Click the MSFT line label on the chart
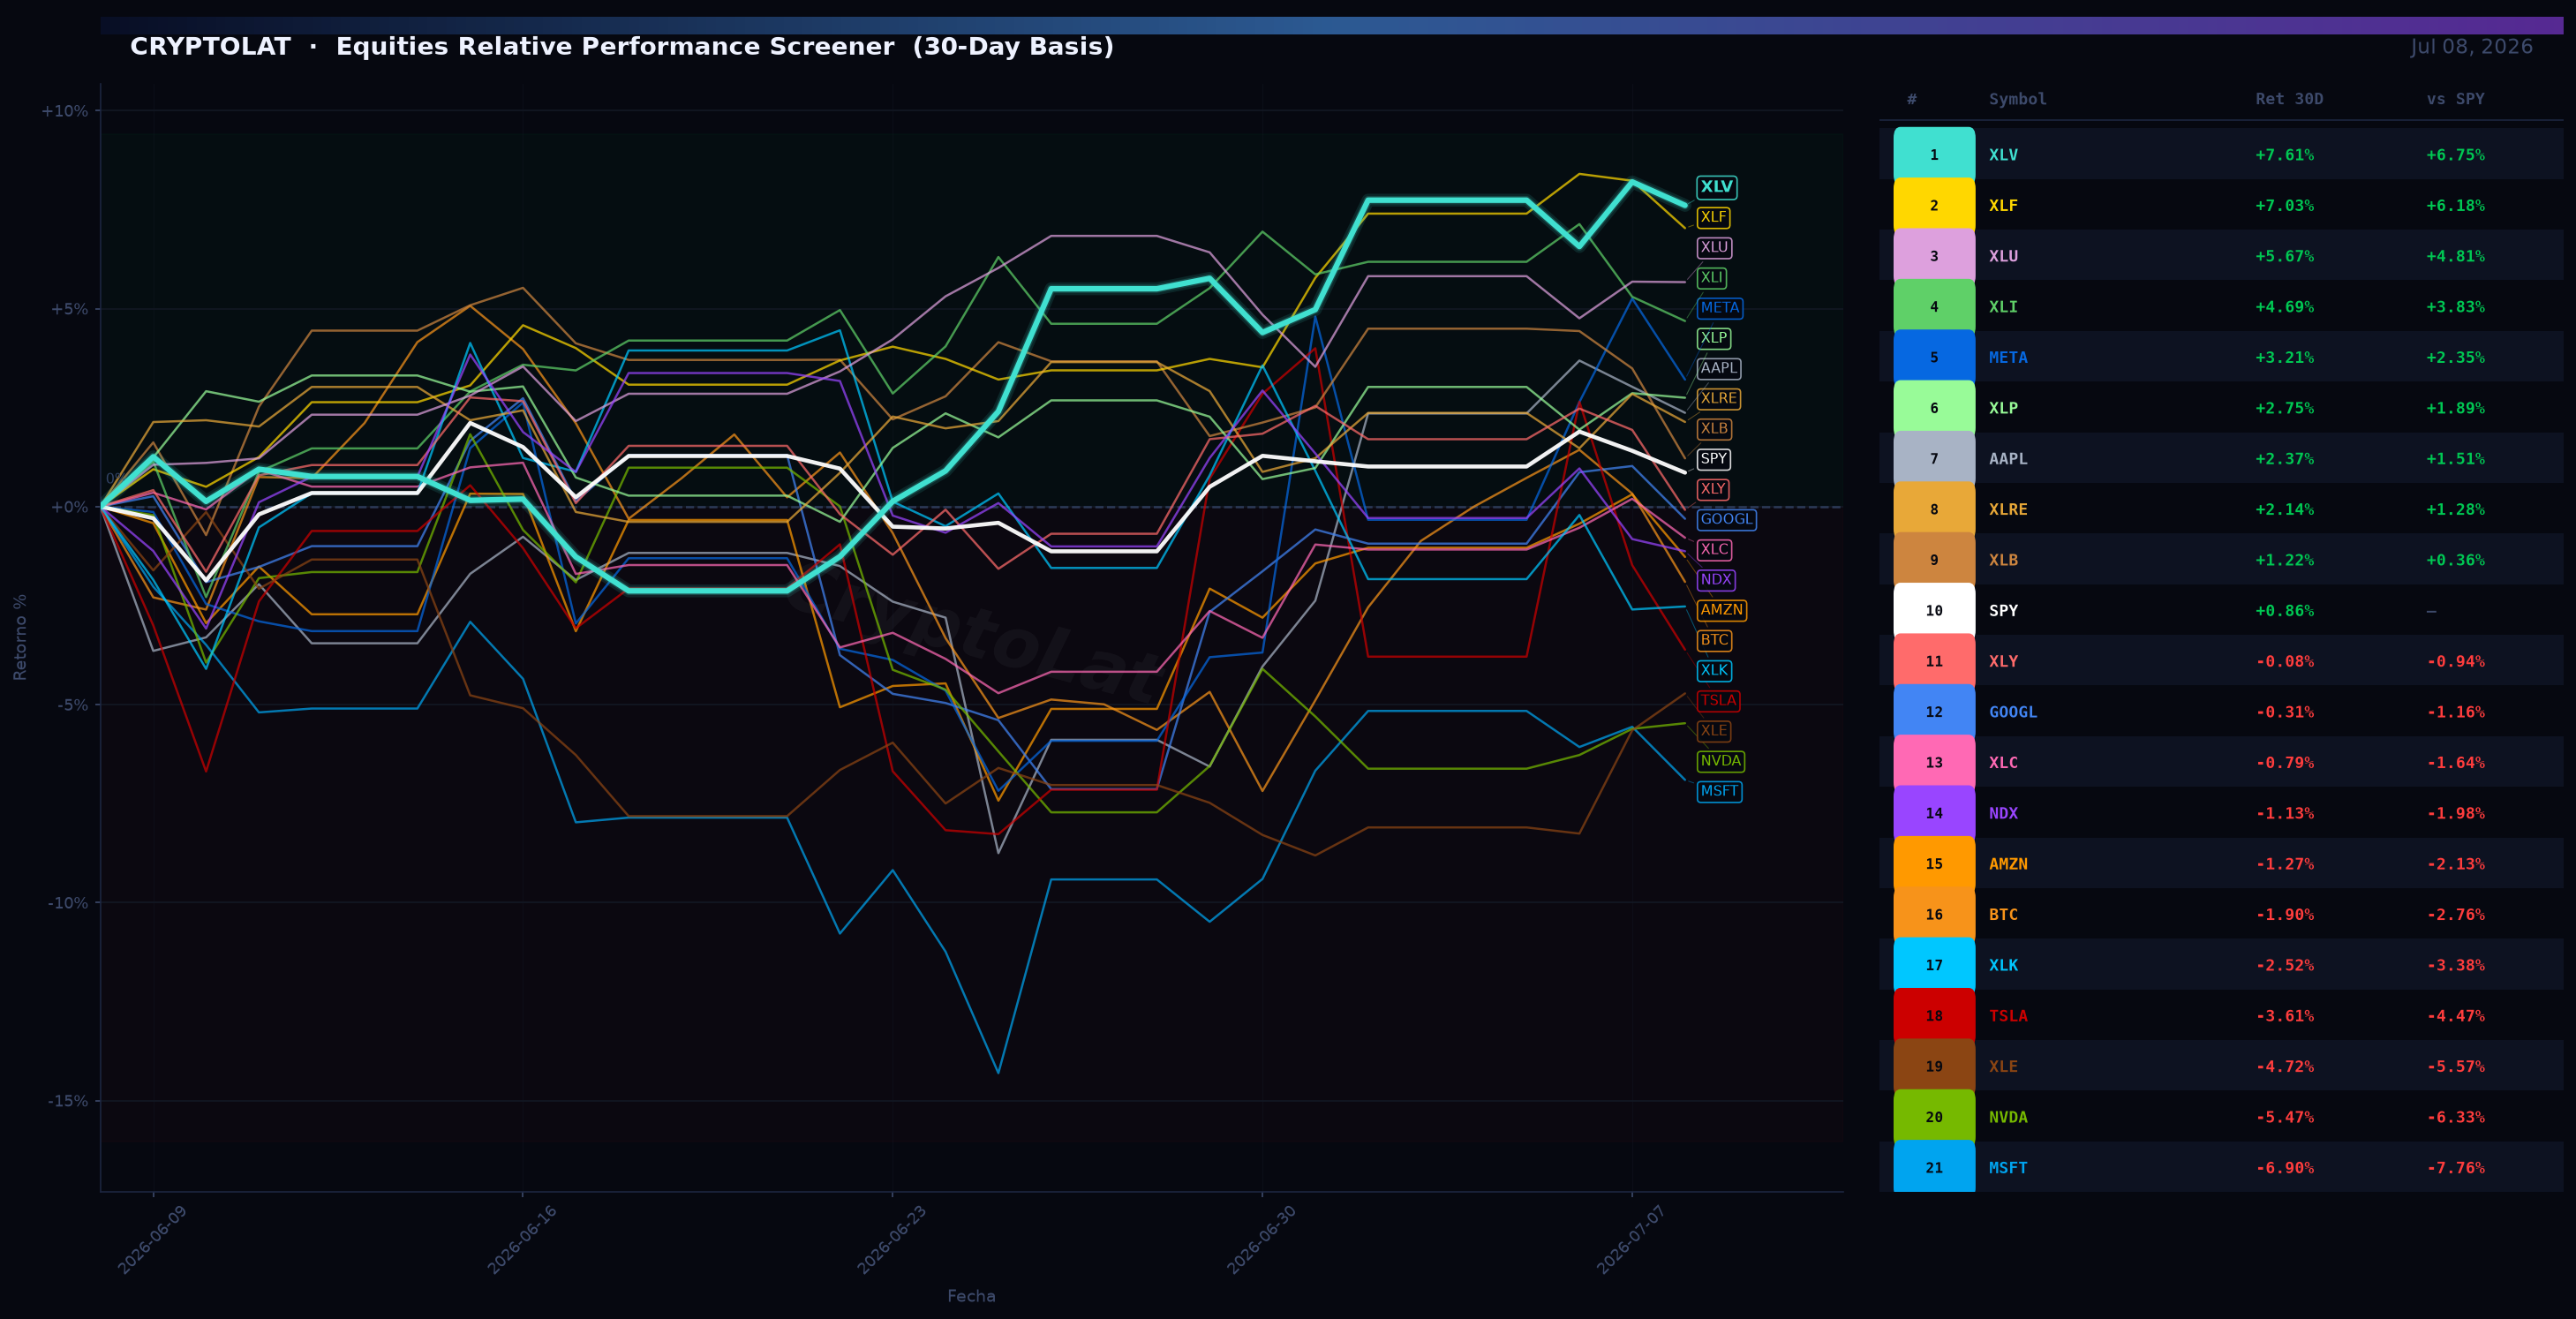The width and height of the screenshot is (2576, 1319). click(x=1719, y=791)
